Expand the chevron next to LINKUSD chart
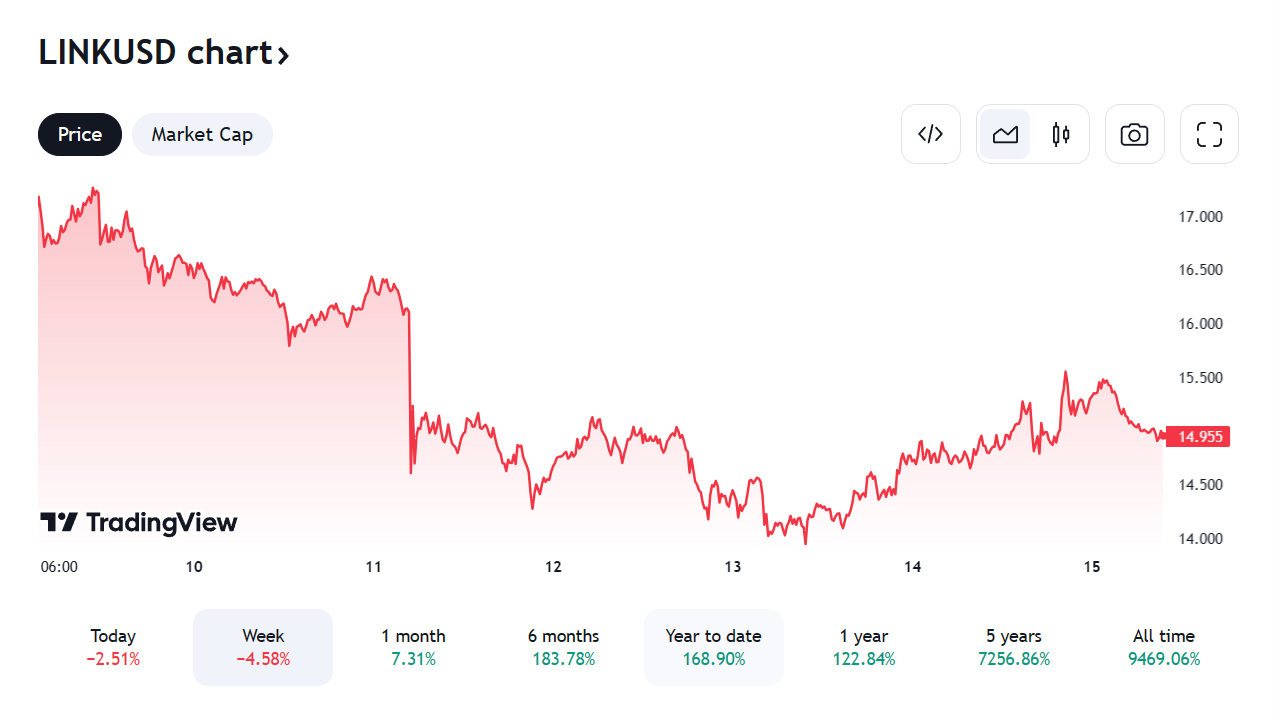 (284, 55)
